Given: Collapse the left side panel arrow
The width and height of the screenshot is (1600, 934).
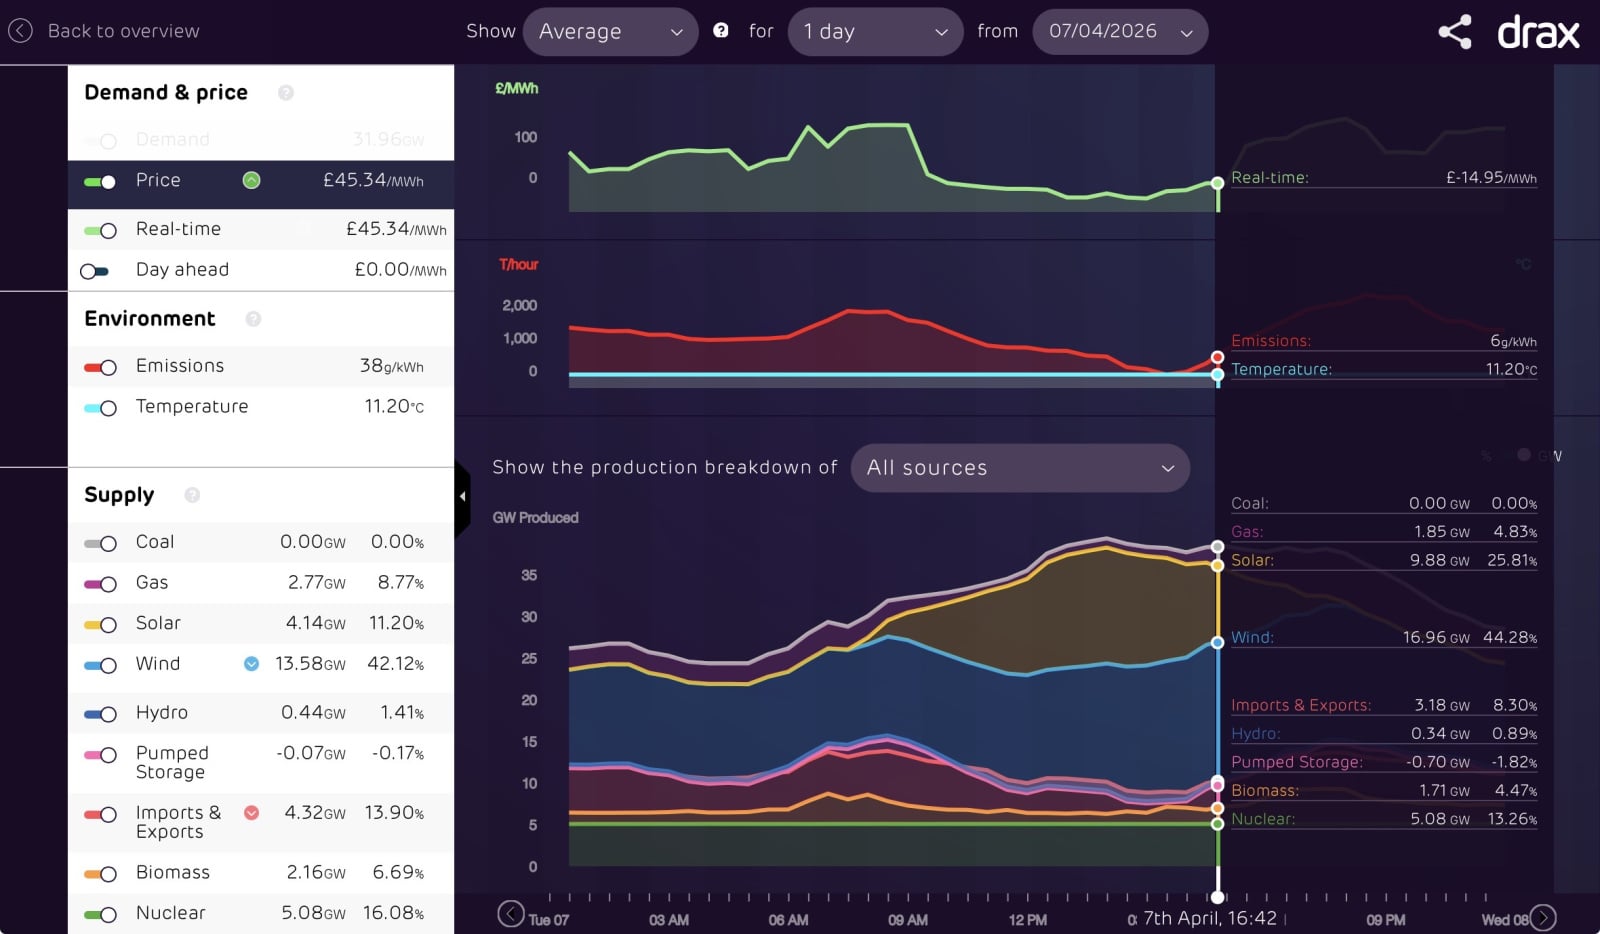Looking at the screenshot, I should tap(462, 497).
